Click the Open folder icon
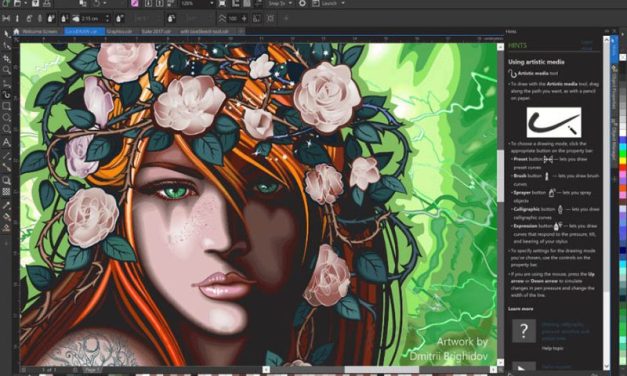This screenshot has height=376, width=627. click(x=17, y=3)
